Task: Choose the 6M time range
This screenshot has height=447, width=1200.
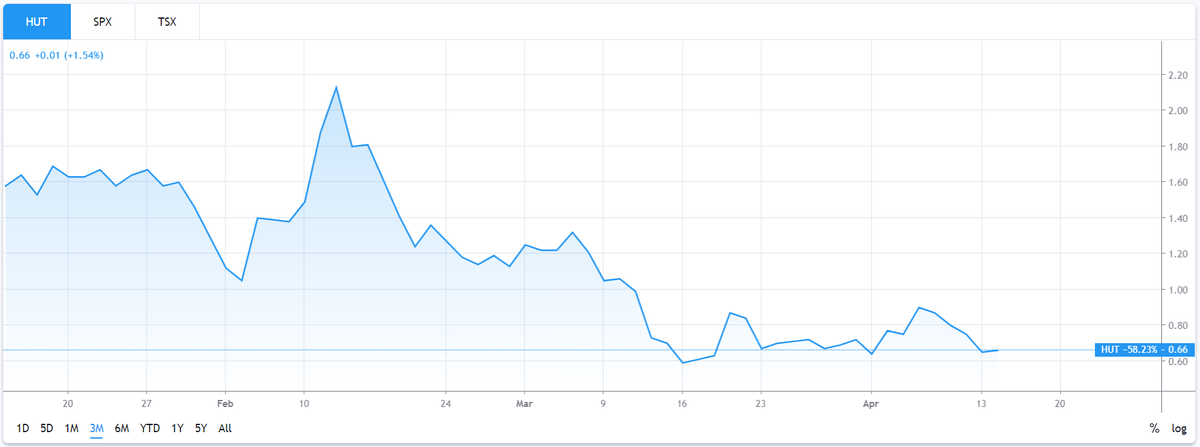Action: click(x=123, y=428)
